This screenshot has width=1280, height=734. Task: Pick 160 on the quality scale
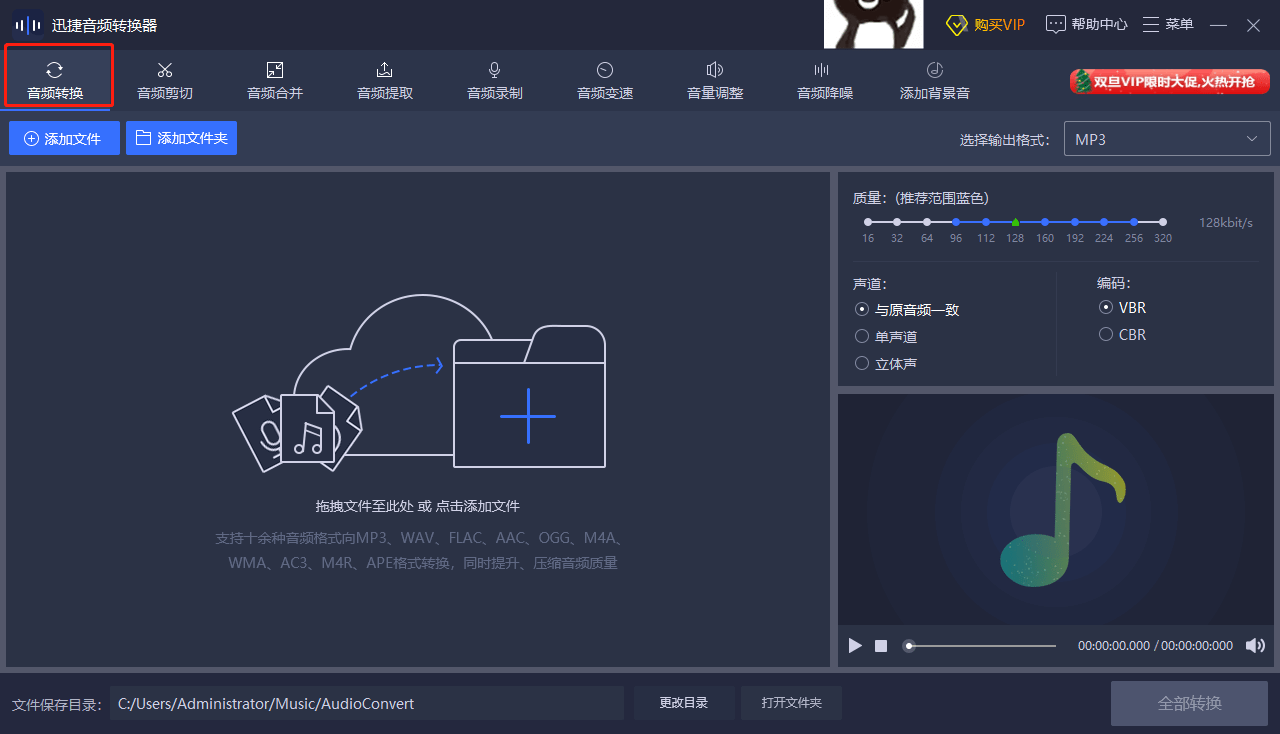(x=1045, y=222)
